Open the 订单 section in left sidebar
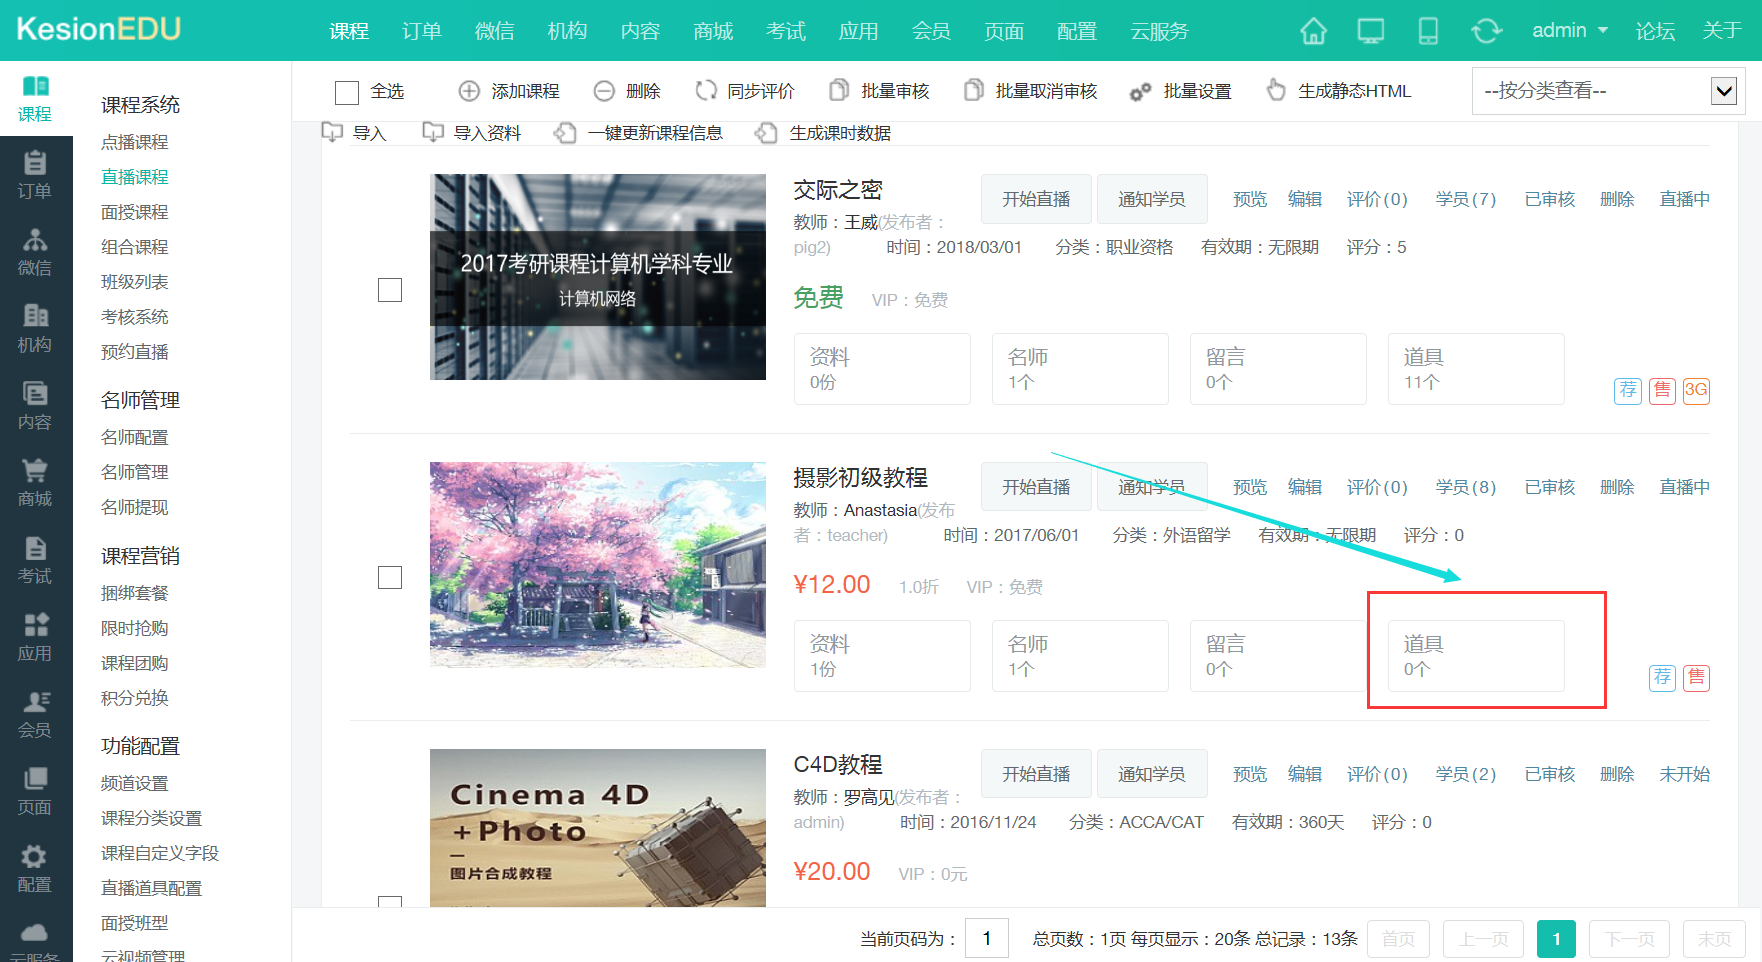This screenshot has width=1762, height=962. click(35, 175)
